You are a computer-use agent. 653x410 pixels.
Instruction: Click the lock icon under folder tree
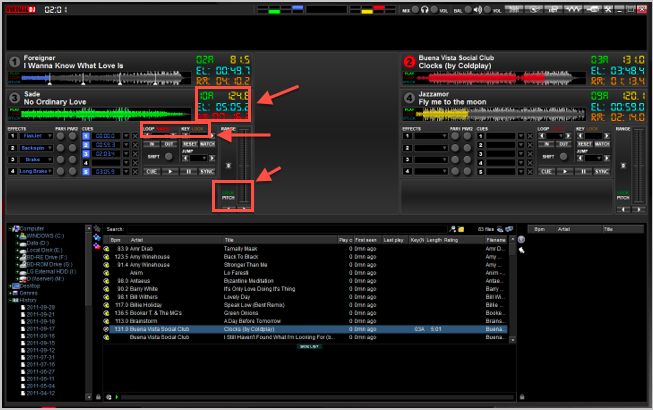[98, 397]
